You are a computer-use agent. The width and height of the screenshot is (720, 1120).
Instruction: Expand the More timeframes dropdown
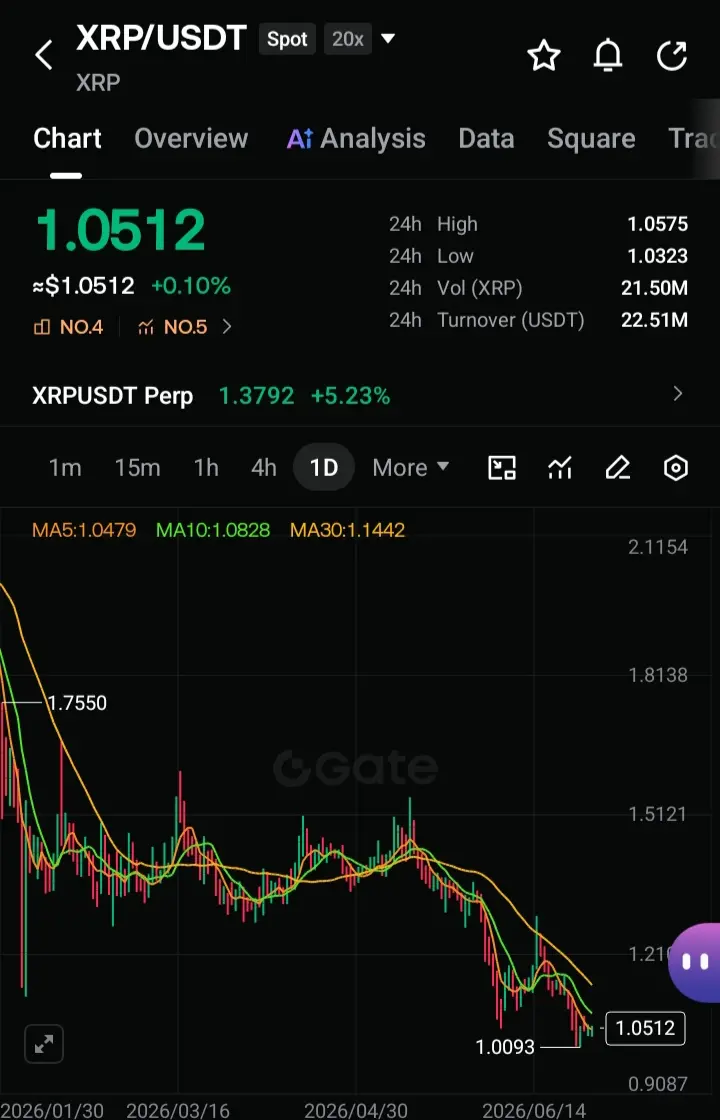click(411, 468)
